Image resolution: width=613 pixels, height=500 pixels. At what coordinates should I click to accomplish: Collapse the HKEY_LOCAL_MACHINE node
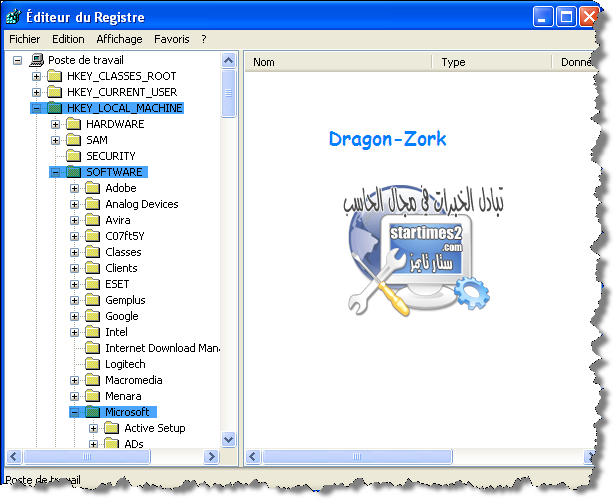(x=36, y=108)
